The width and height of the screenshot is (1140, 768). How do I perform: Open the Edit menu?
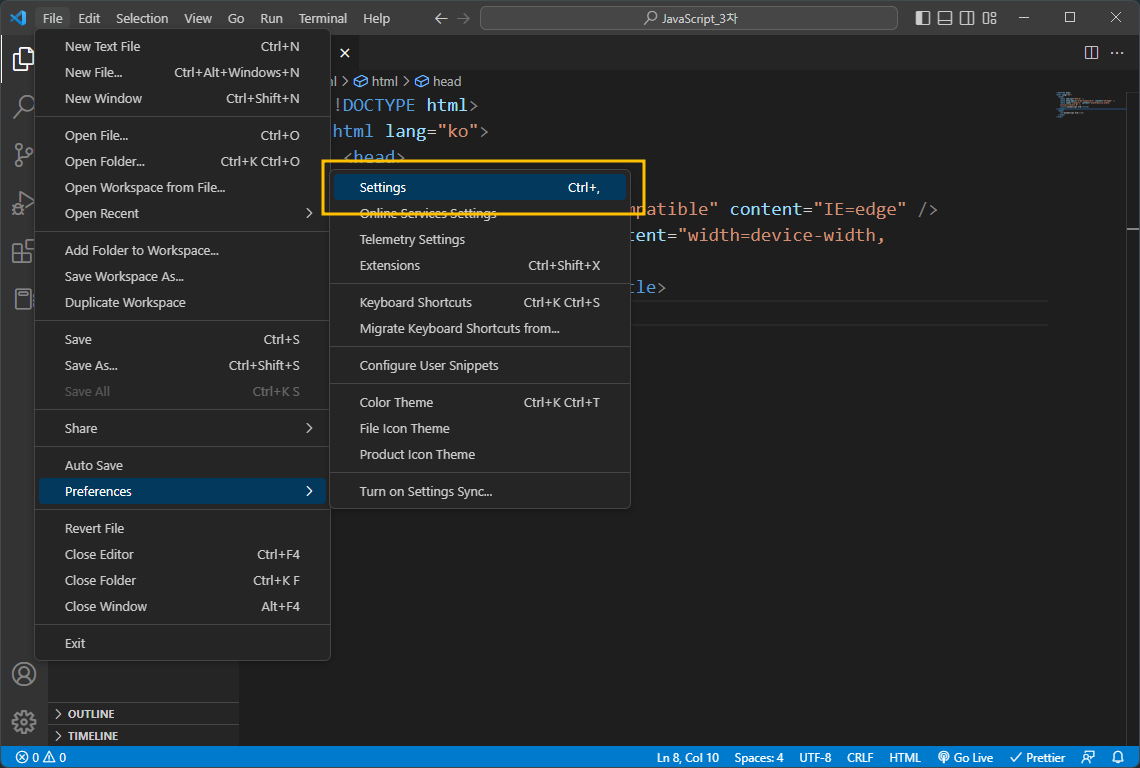(89, 18)
